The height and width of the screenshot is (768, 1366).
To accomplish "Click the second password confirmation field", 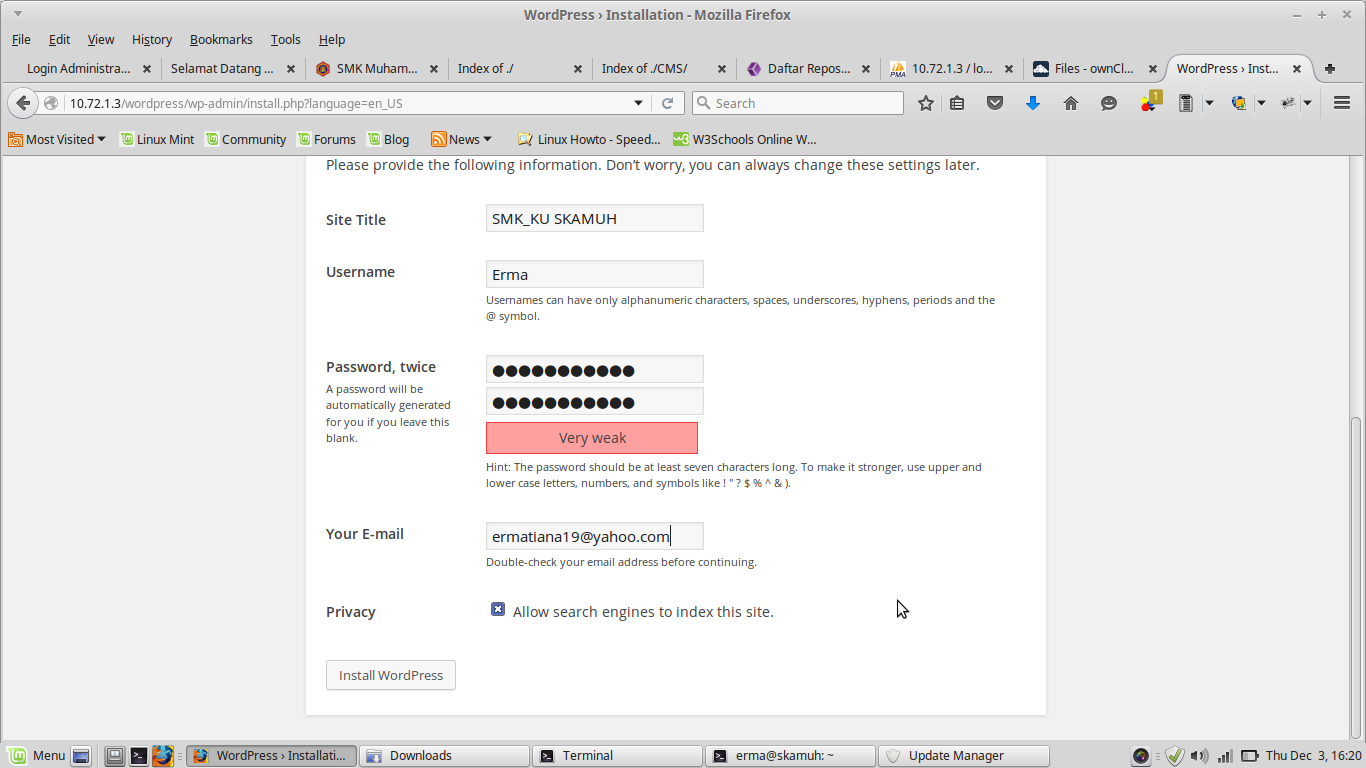I will 595,402.
